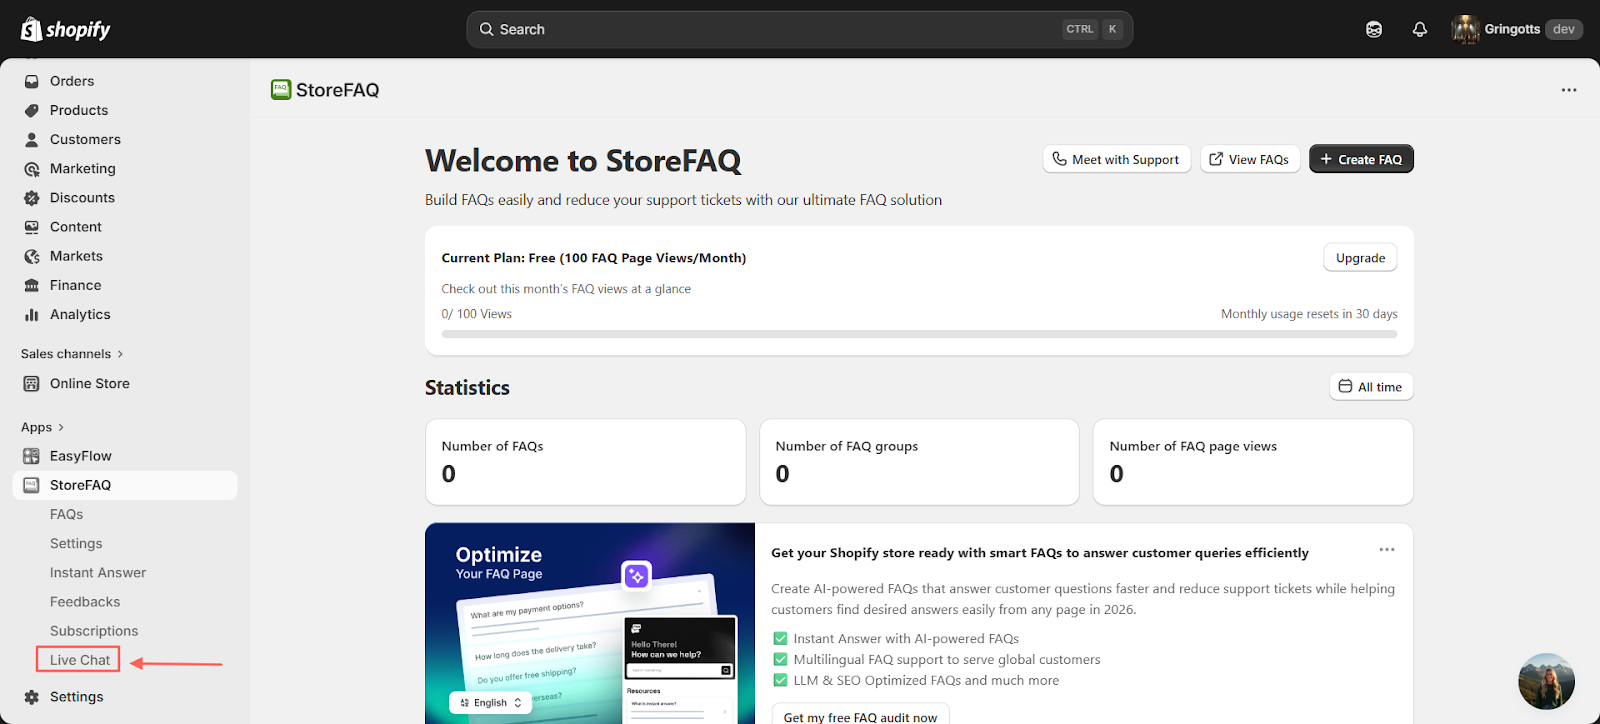Click the StoreFAQ logo in the page header

point(281,90)
